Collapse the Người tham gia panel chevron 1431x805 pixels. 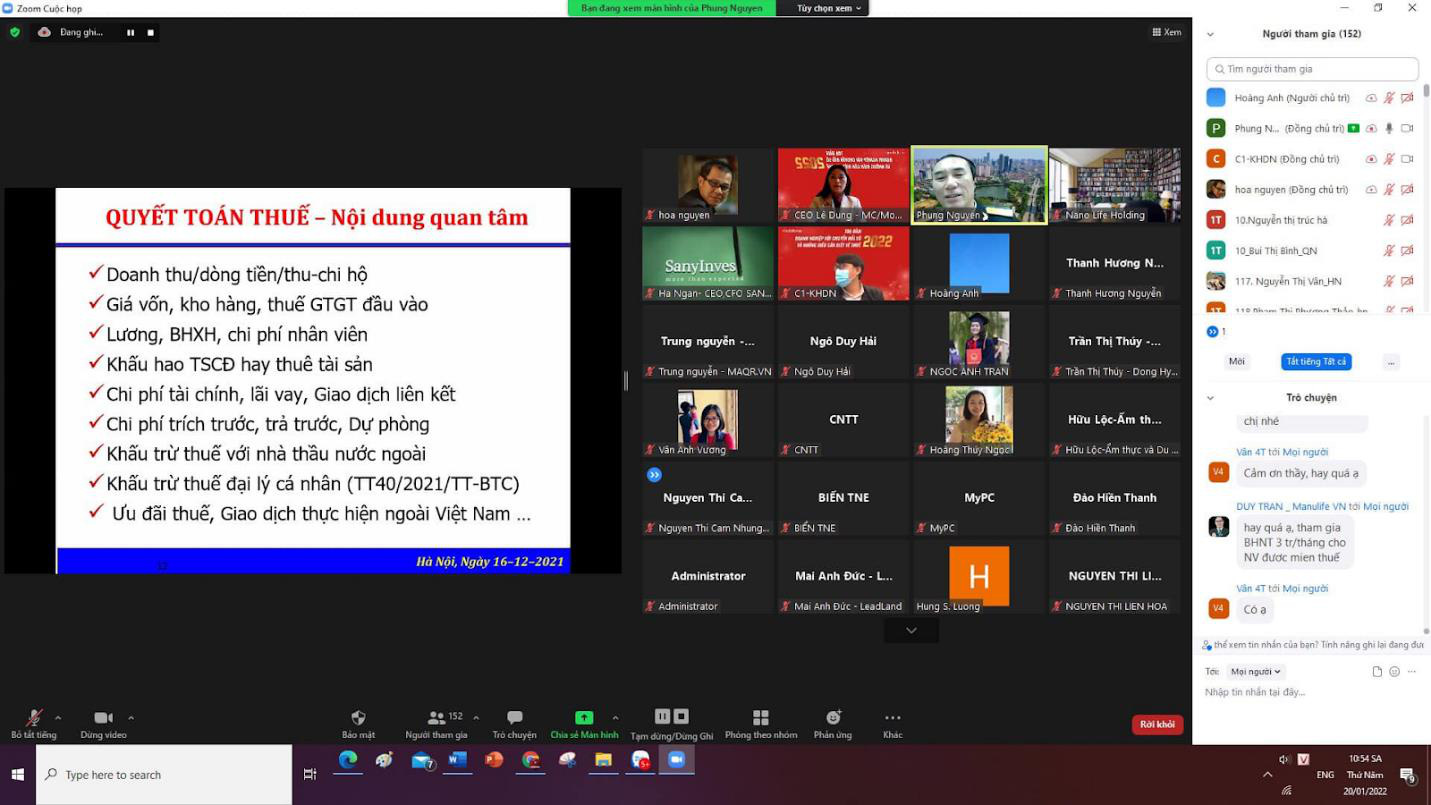[x=1210, y=34]
